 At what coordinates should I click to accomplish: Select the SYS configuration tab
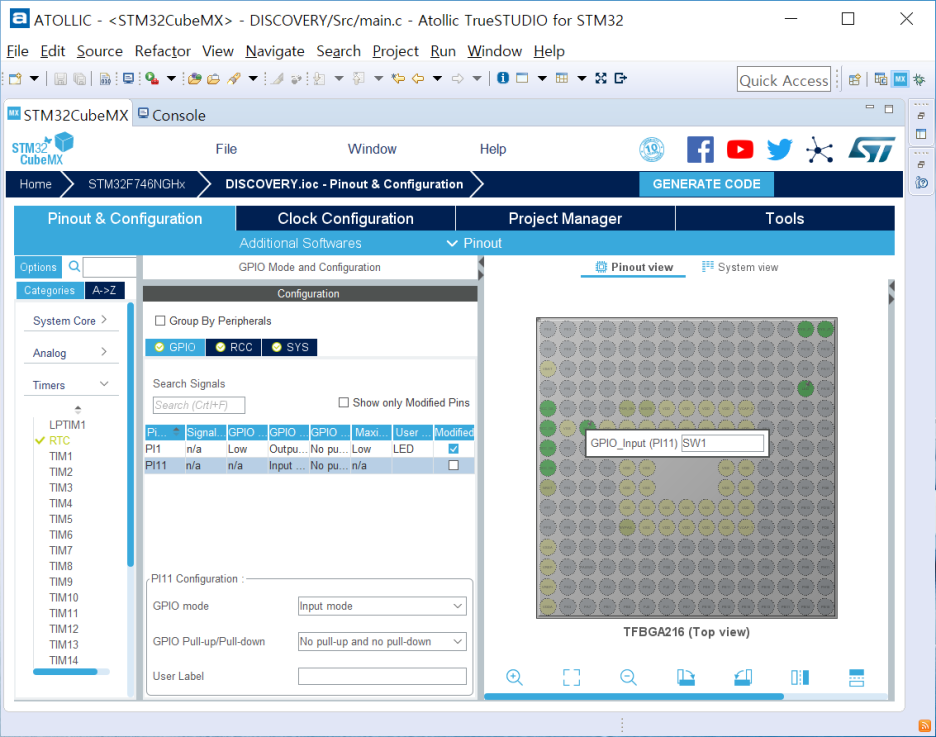290,347
